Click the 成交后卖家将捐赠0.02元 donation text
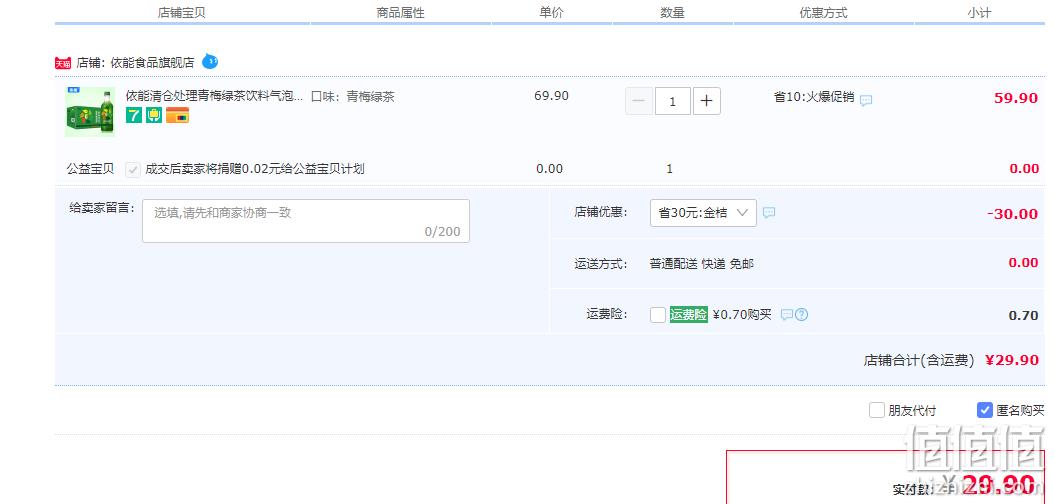The height and width of the screenshot is (504, 1054). 255,169
